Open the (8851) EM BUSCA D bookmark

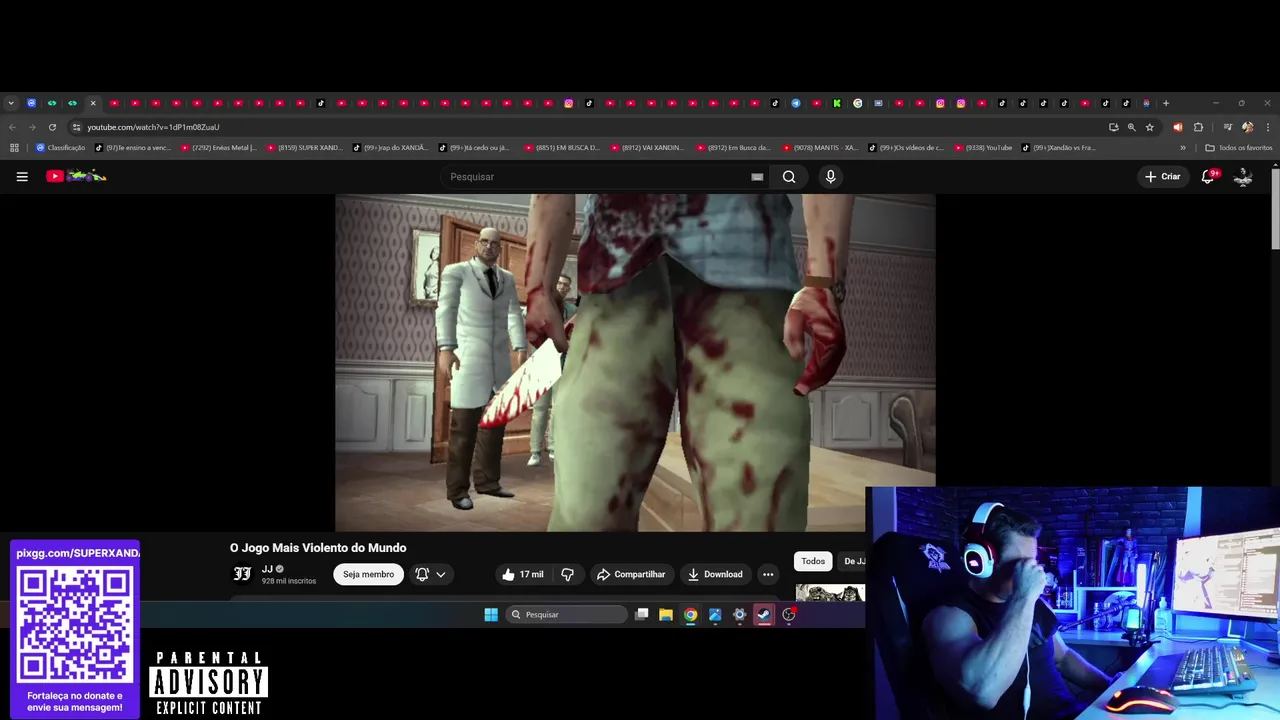562,148
